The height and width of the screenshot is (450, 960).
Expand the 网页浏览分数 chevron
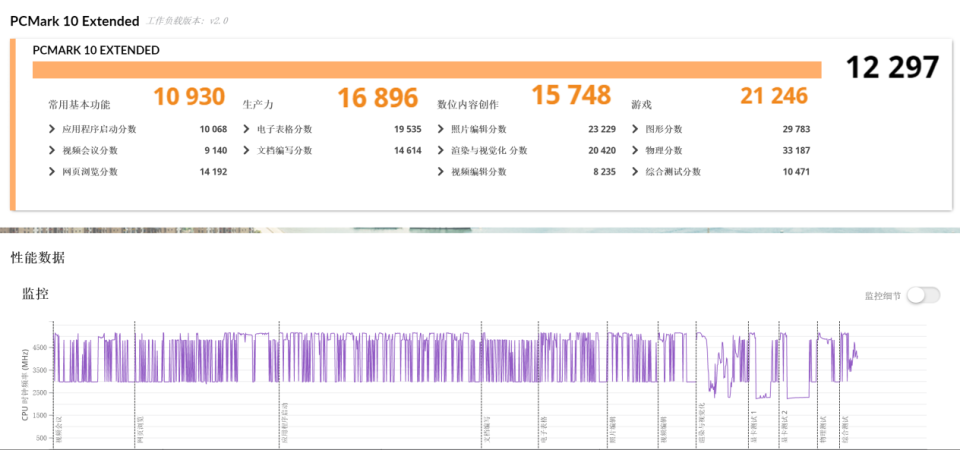(x=52, y=172)
